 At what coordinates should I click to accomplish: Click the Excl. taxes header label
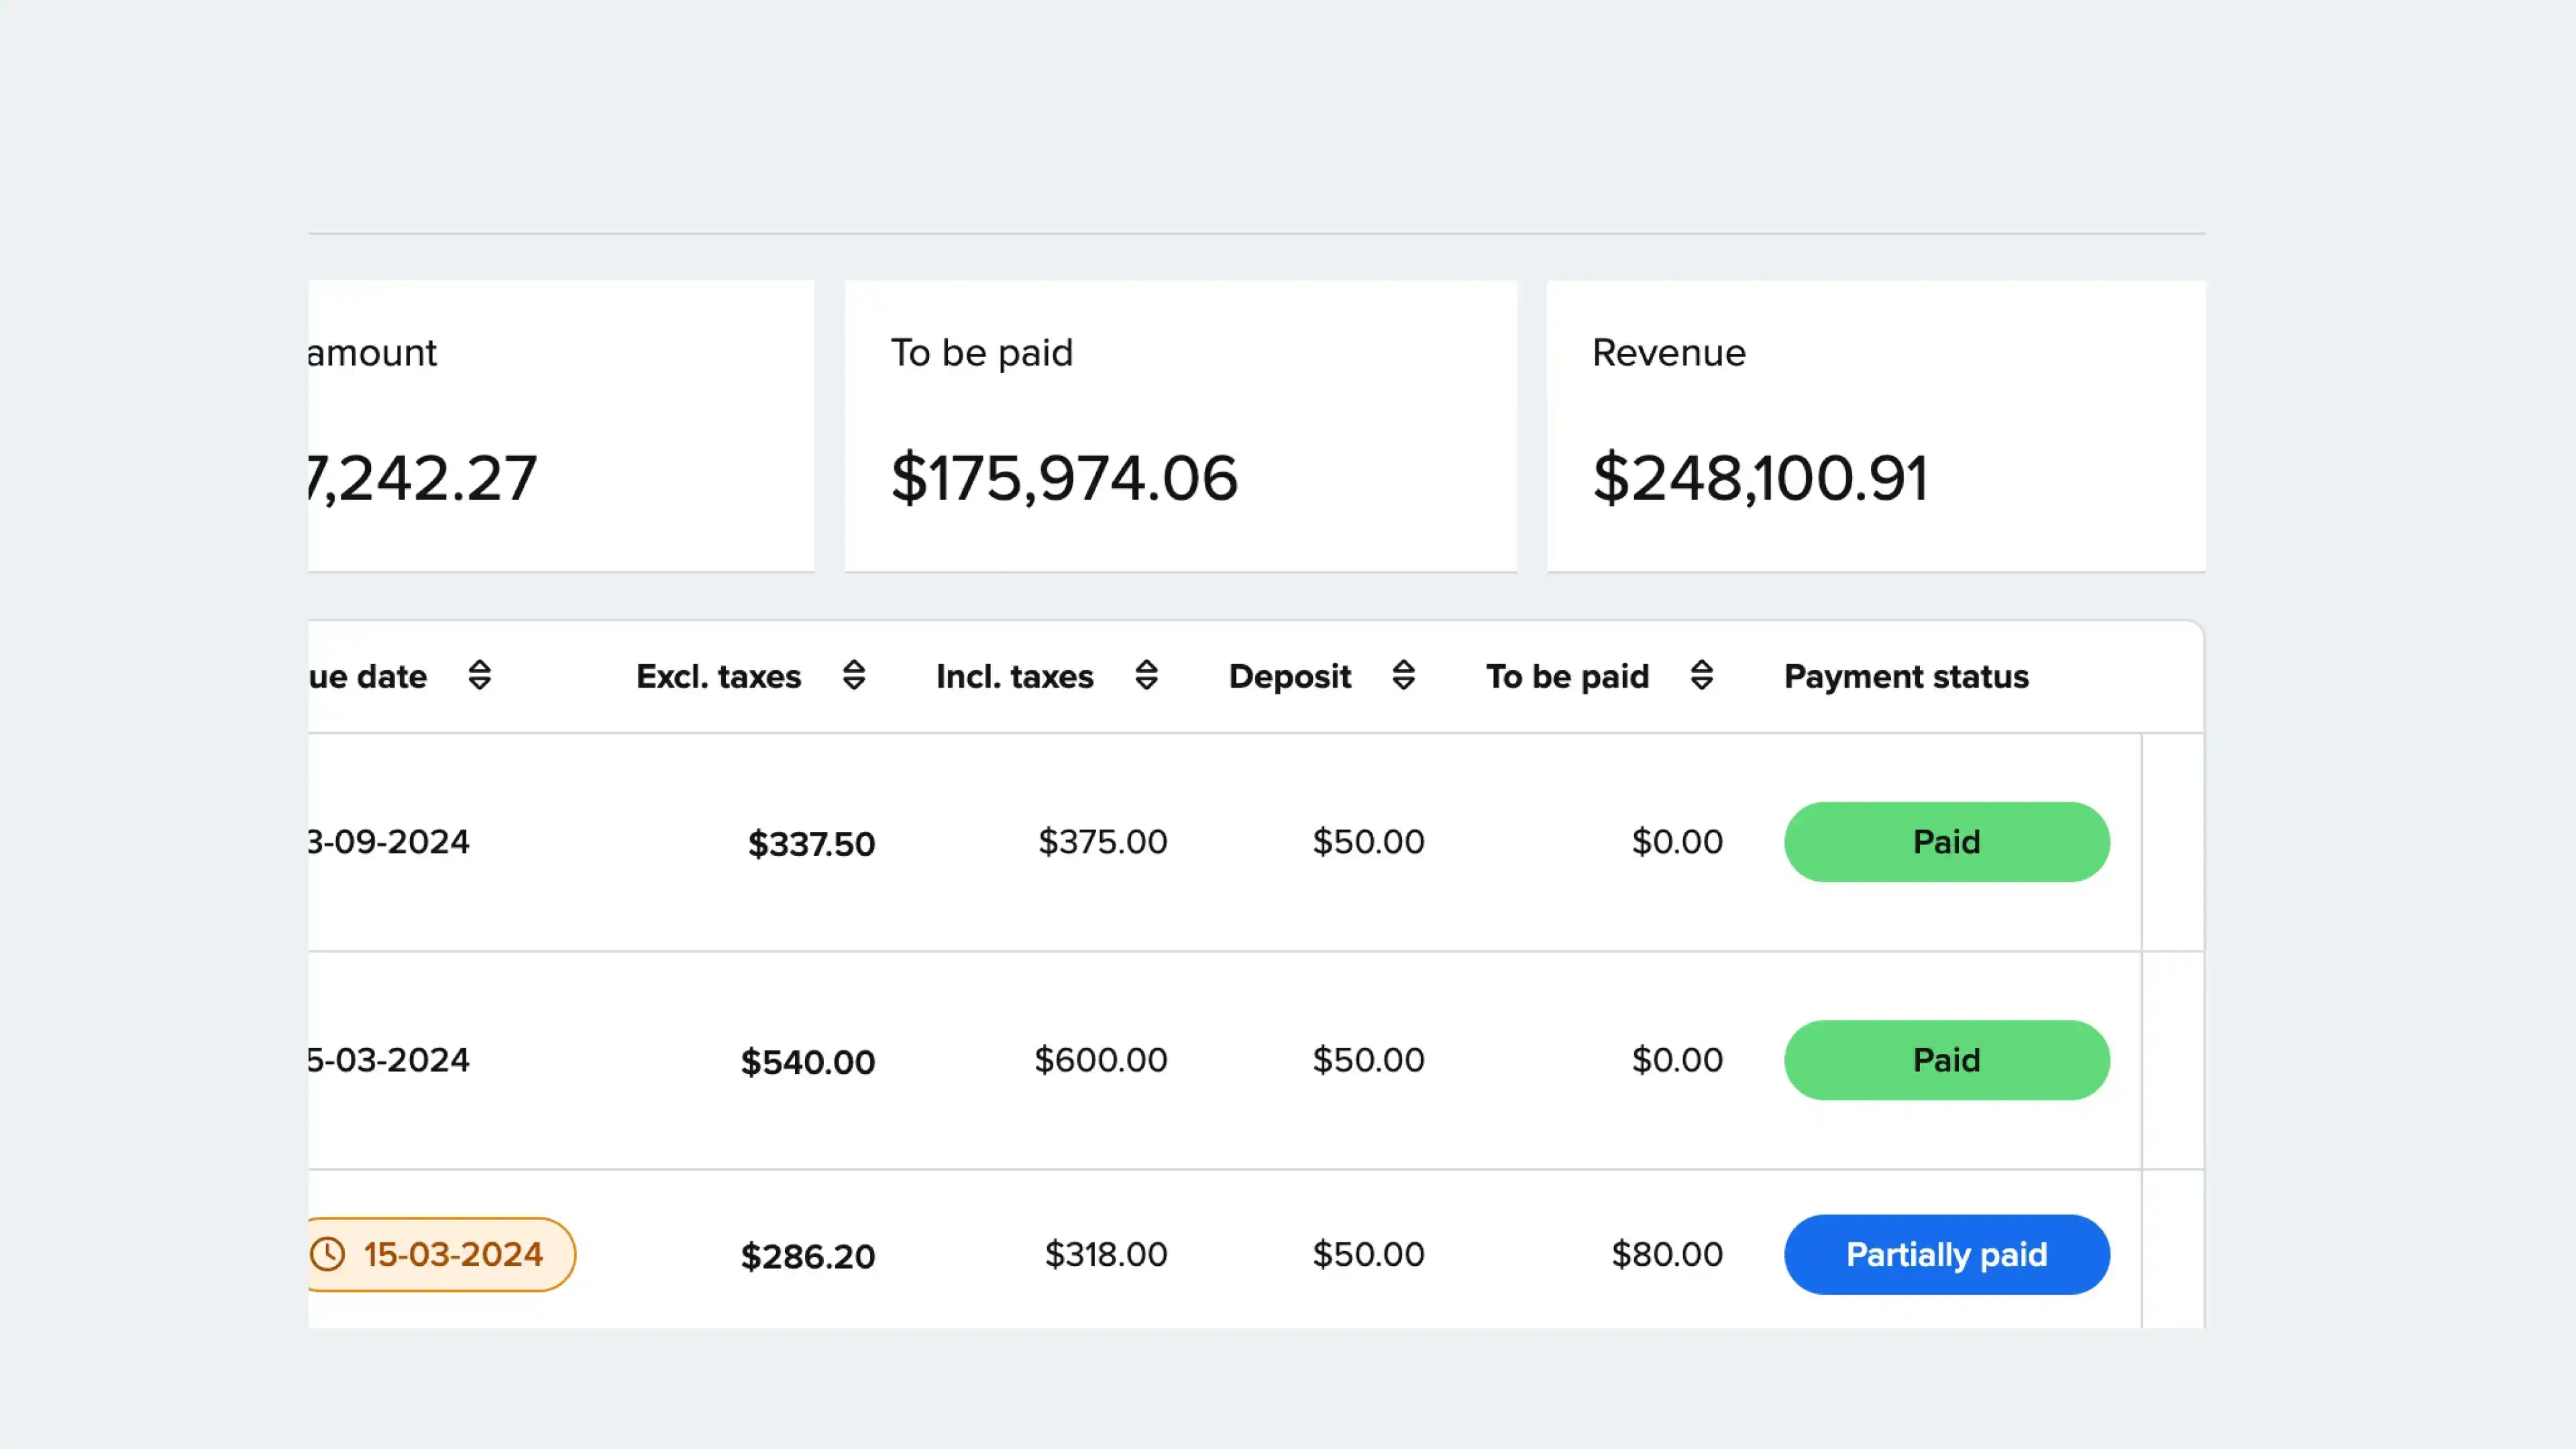[x=718, y=677]
